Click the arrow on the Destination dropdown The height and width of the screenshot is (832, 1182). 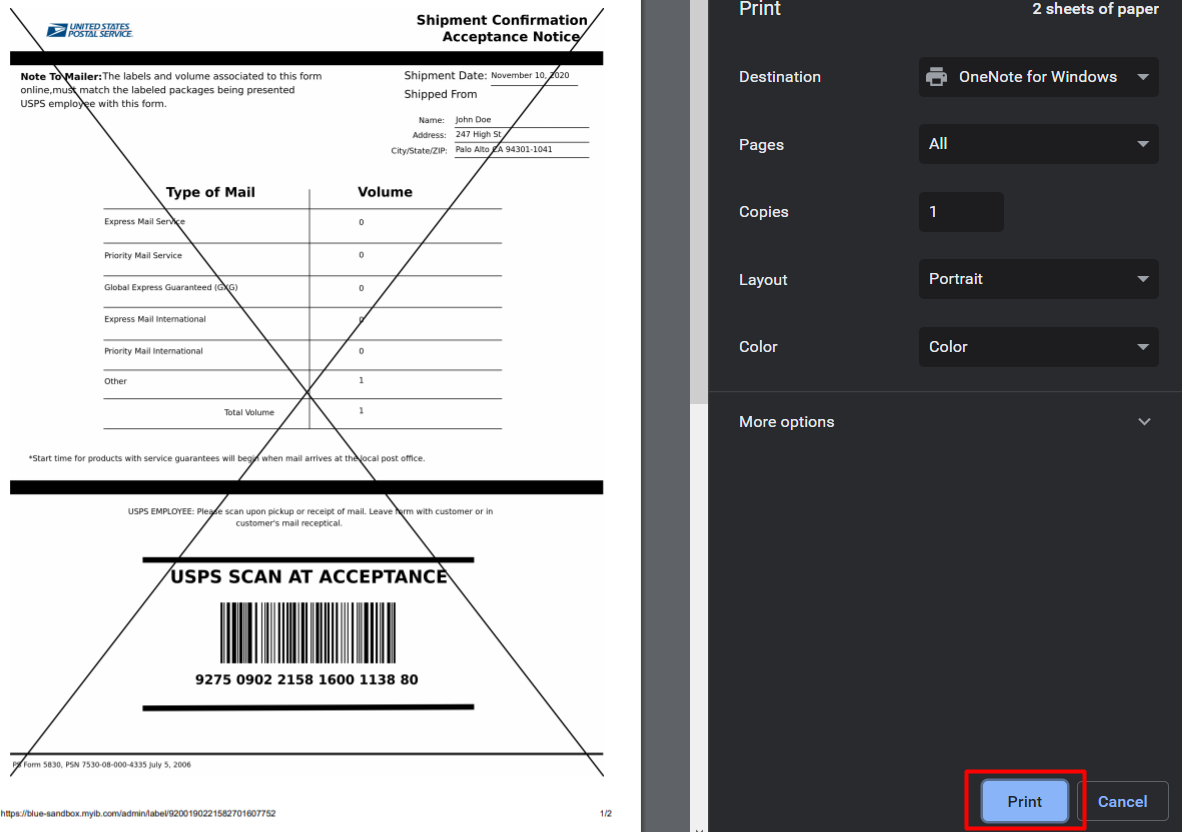1142,77
